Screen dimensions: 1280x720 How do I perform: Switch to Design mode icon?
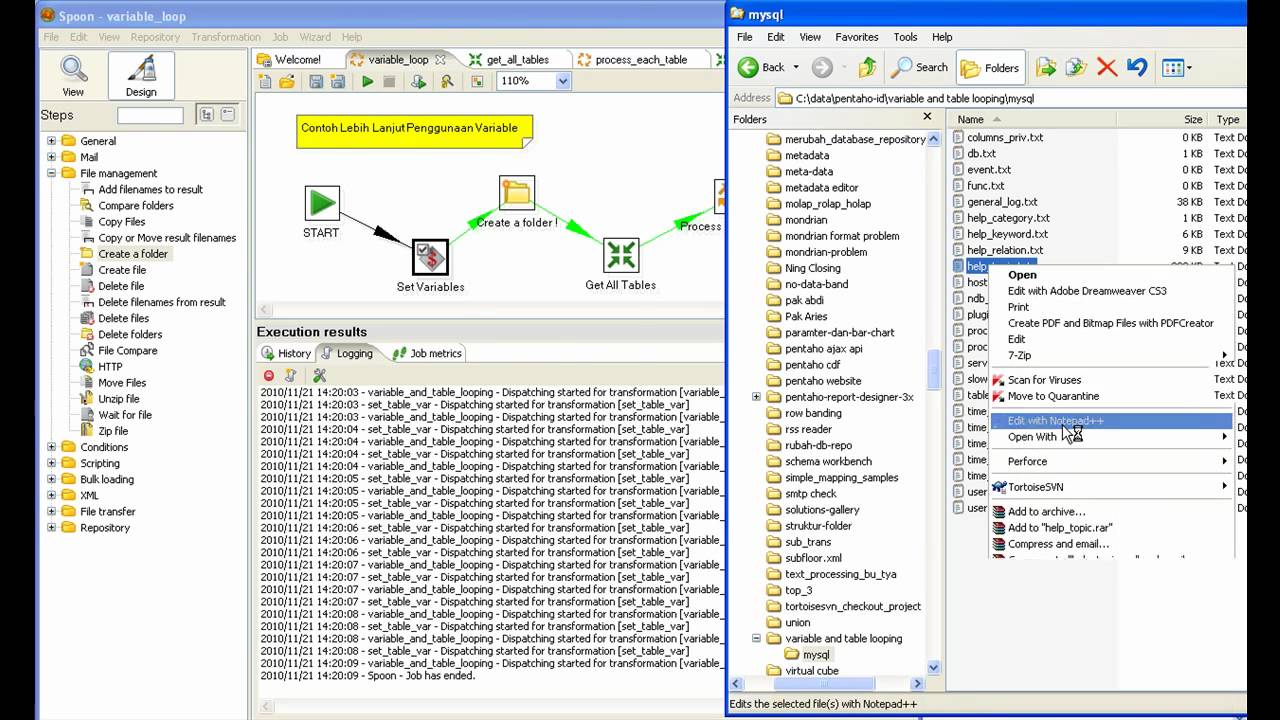(x=141, y=75)
